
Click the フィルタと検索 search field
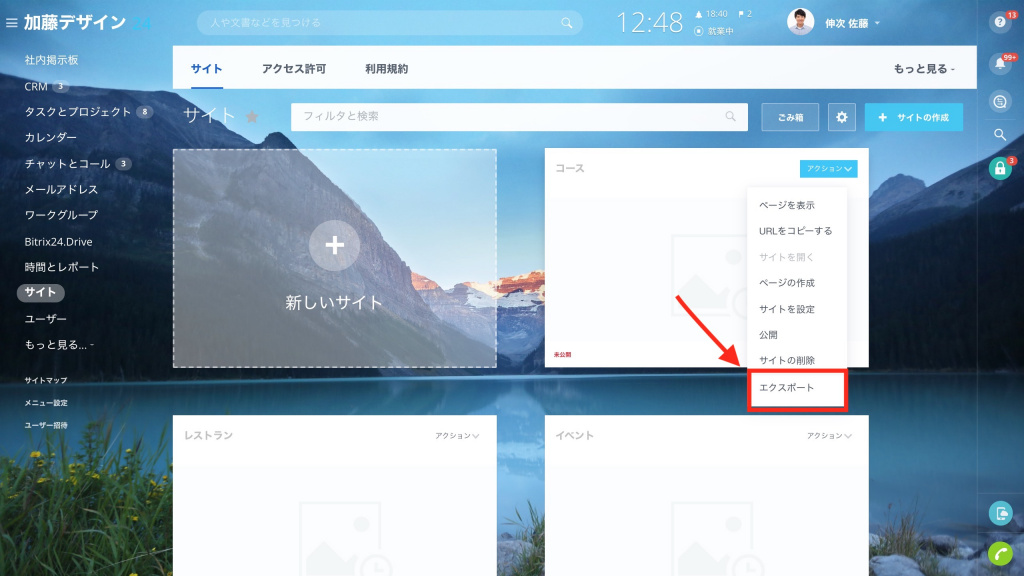coord(510,117)
